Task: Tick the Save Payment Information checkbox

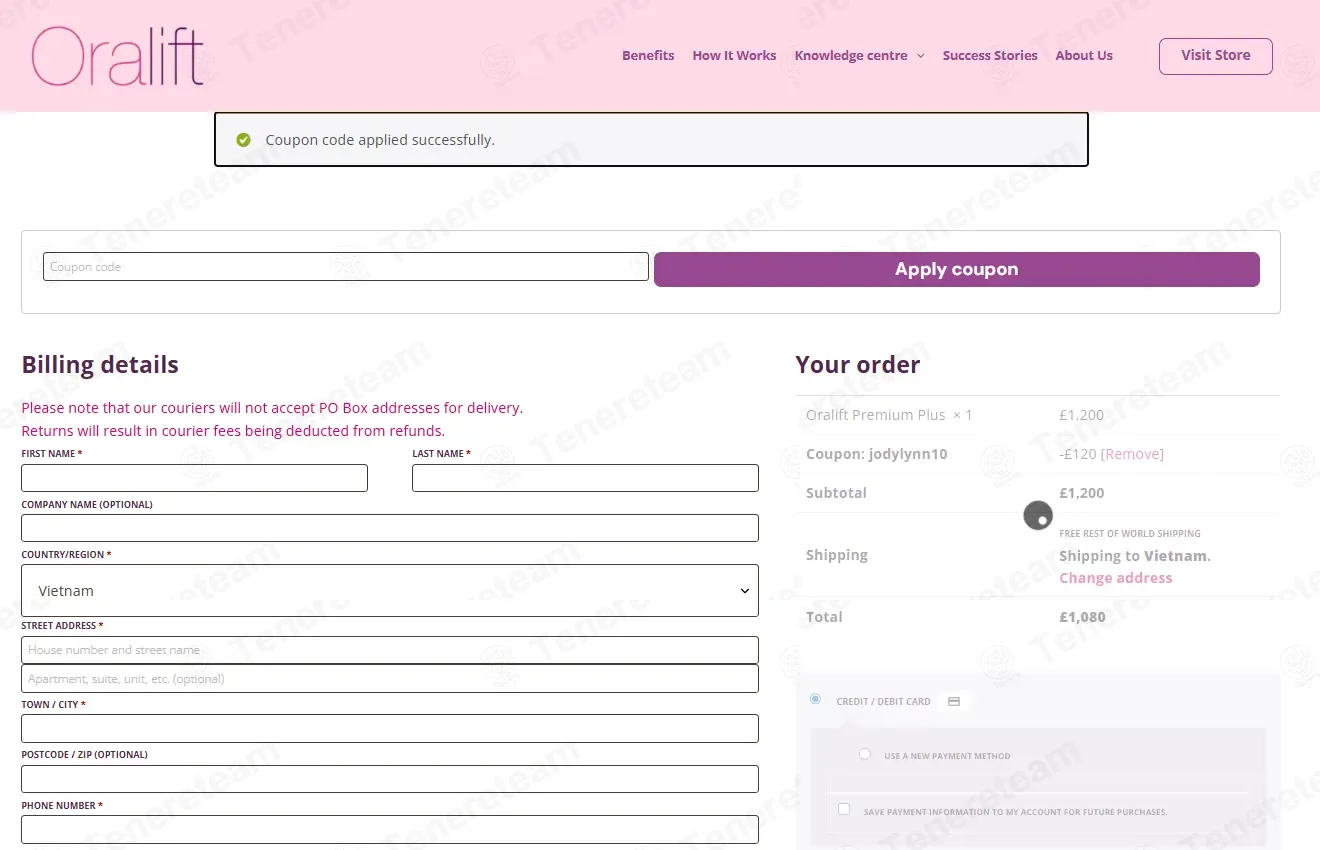Action: (844, 809)
